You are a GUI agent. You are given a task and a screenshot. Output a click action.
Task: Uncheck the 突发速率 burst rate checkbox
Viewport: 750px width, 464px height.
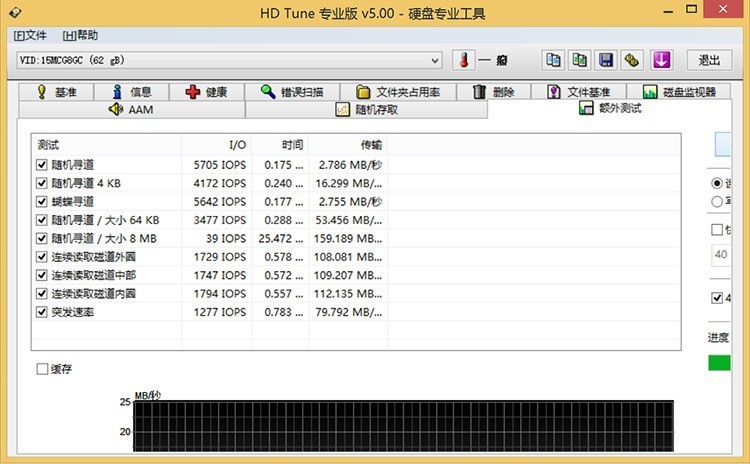(x=42, y=312)
